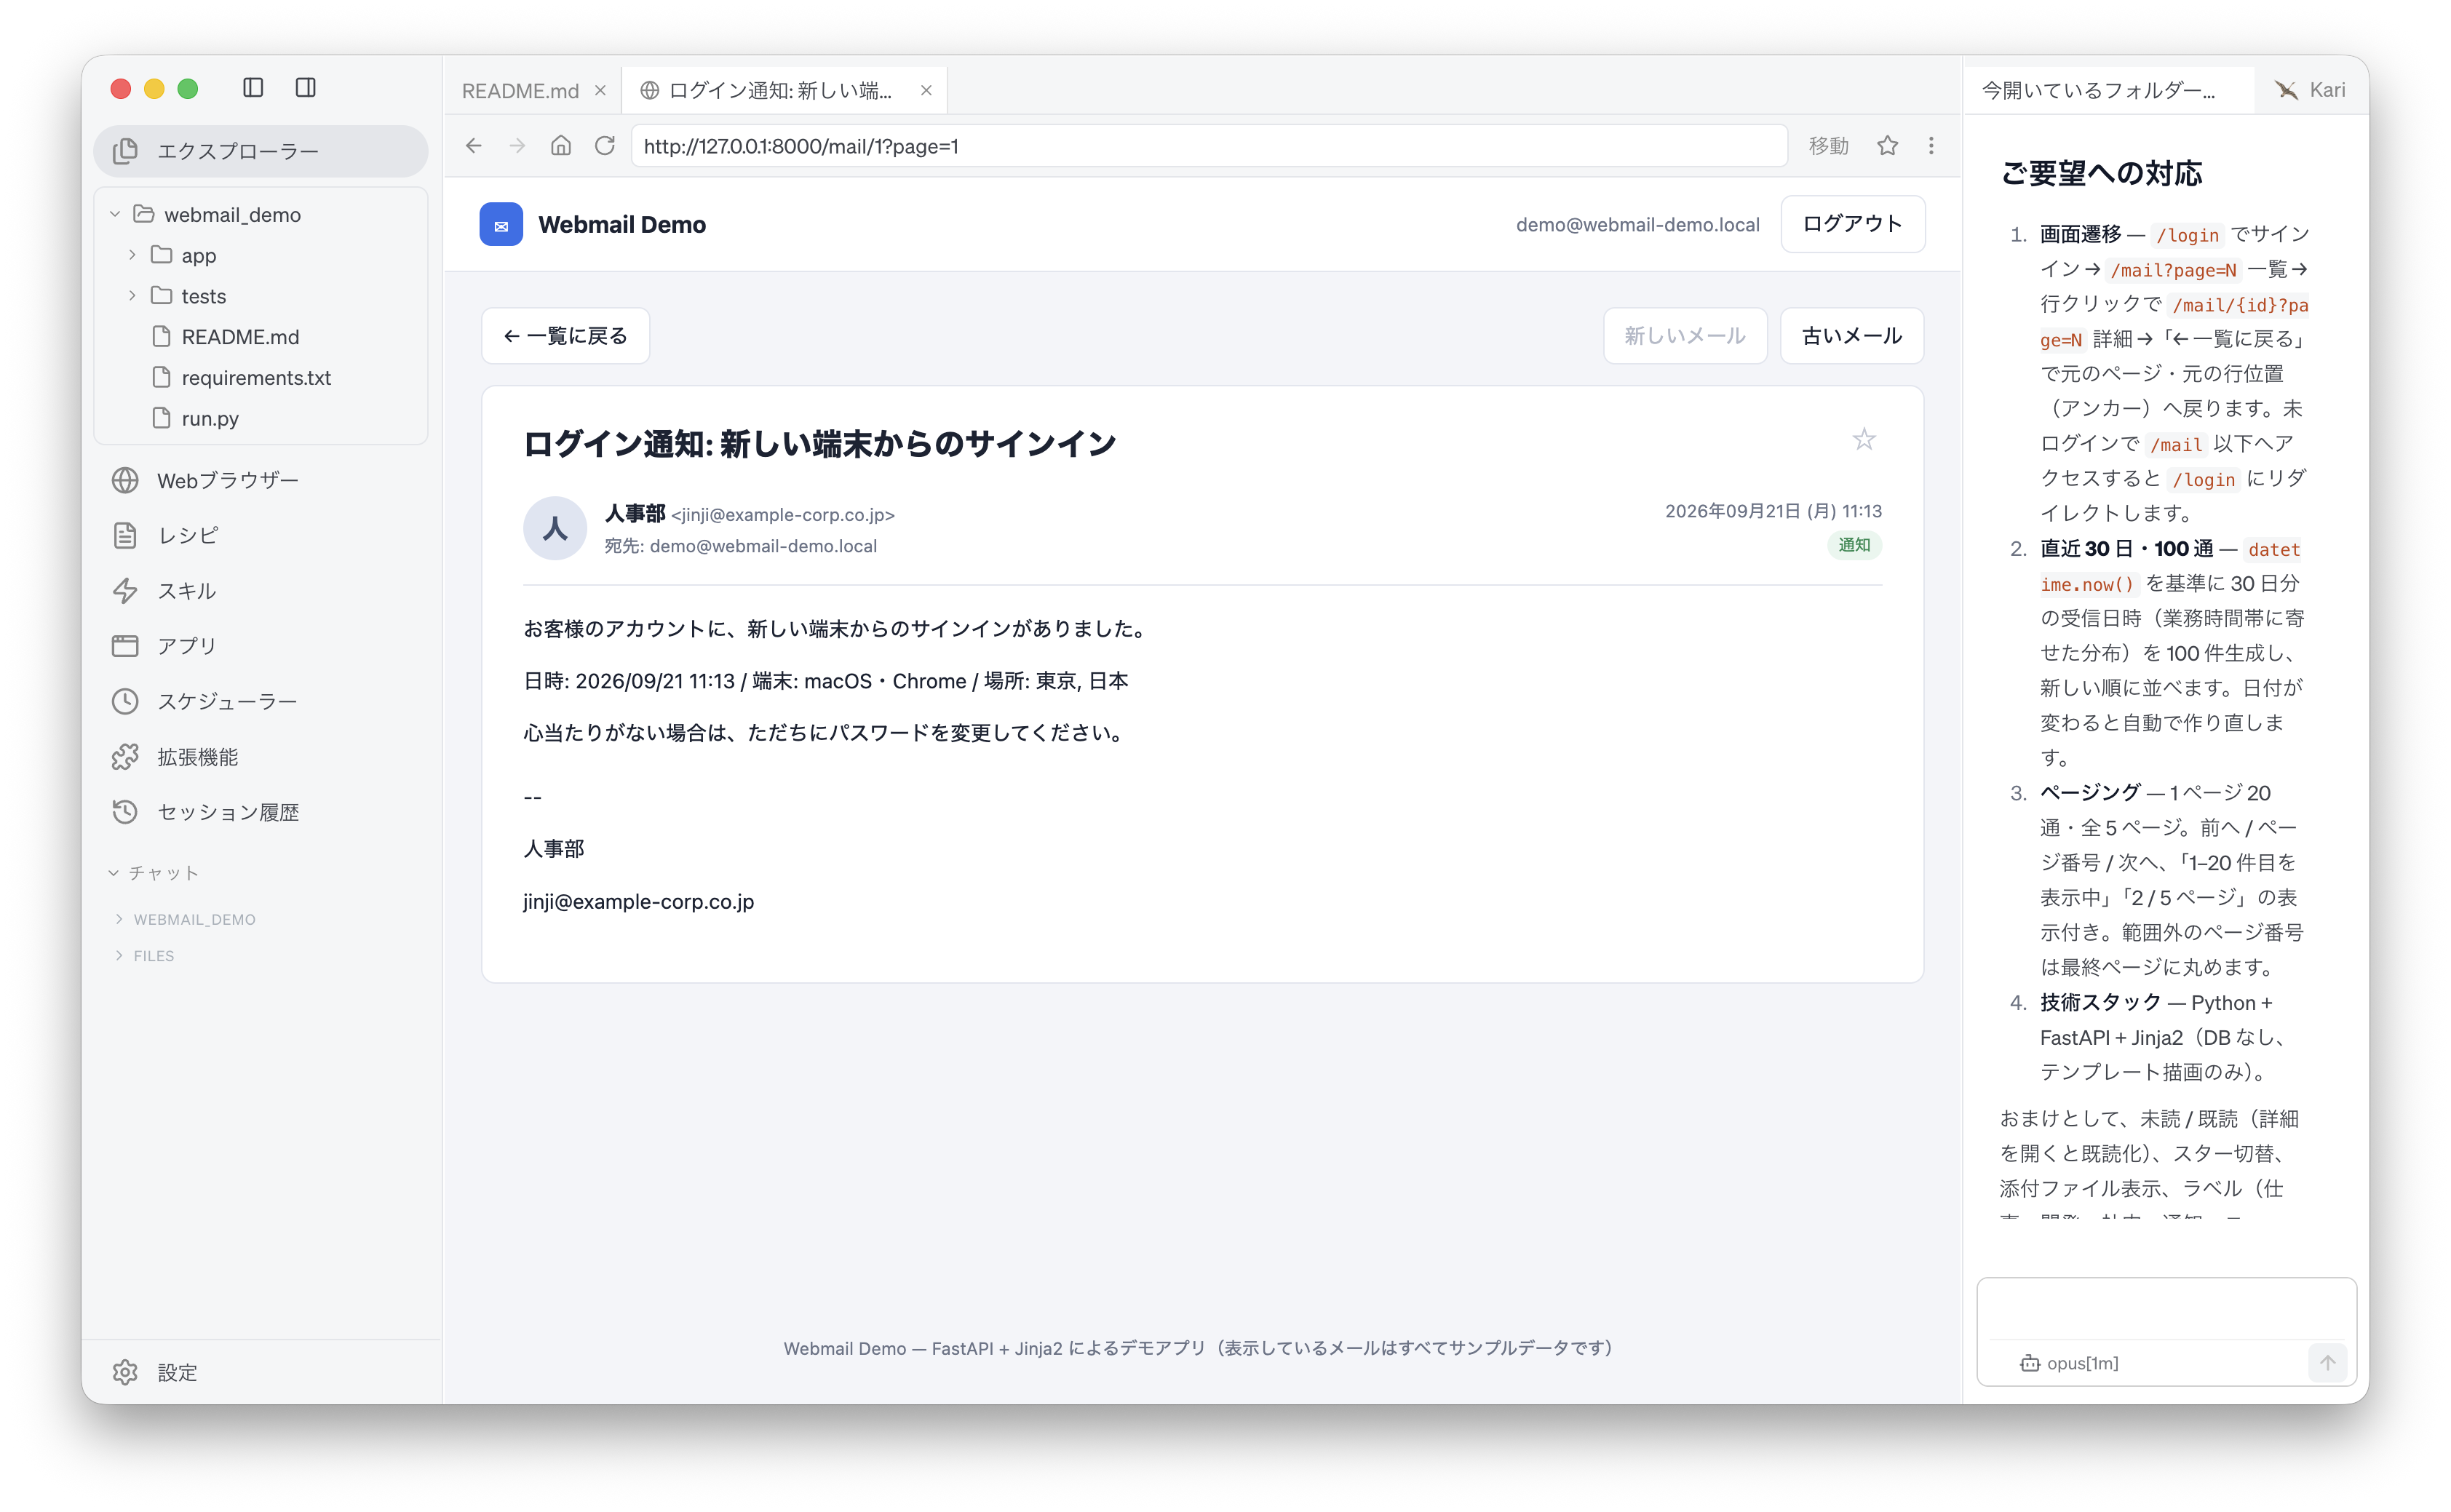The height and width of the screenshot is (1512, 2451).
Task: Click the 移動 button beside URL bar
Action: (x=1828, y=146)
